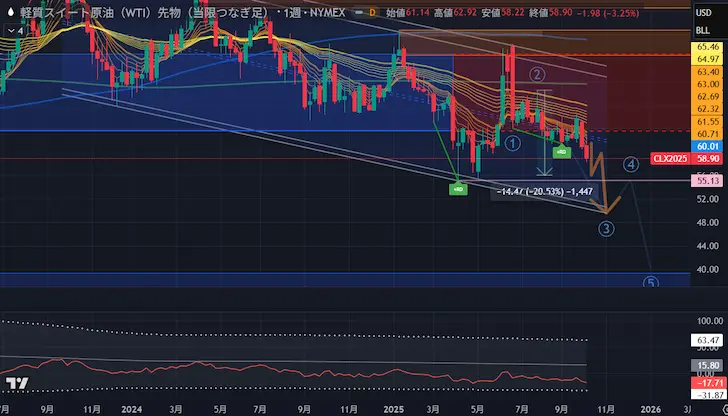Viewport: 728px width, 416px height.
Task: Open the BLL unit dropdown
Action: [703, 30]
